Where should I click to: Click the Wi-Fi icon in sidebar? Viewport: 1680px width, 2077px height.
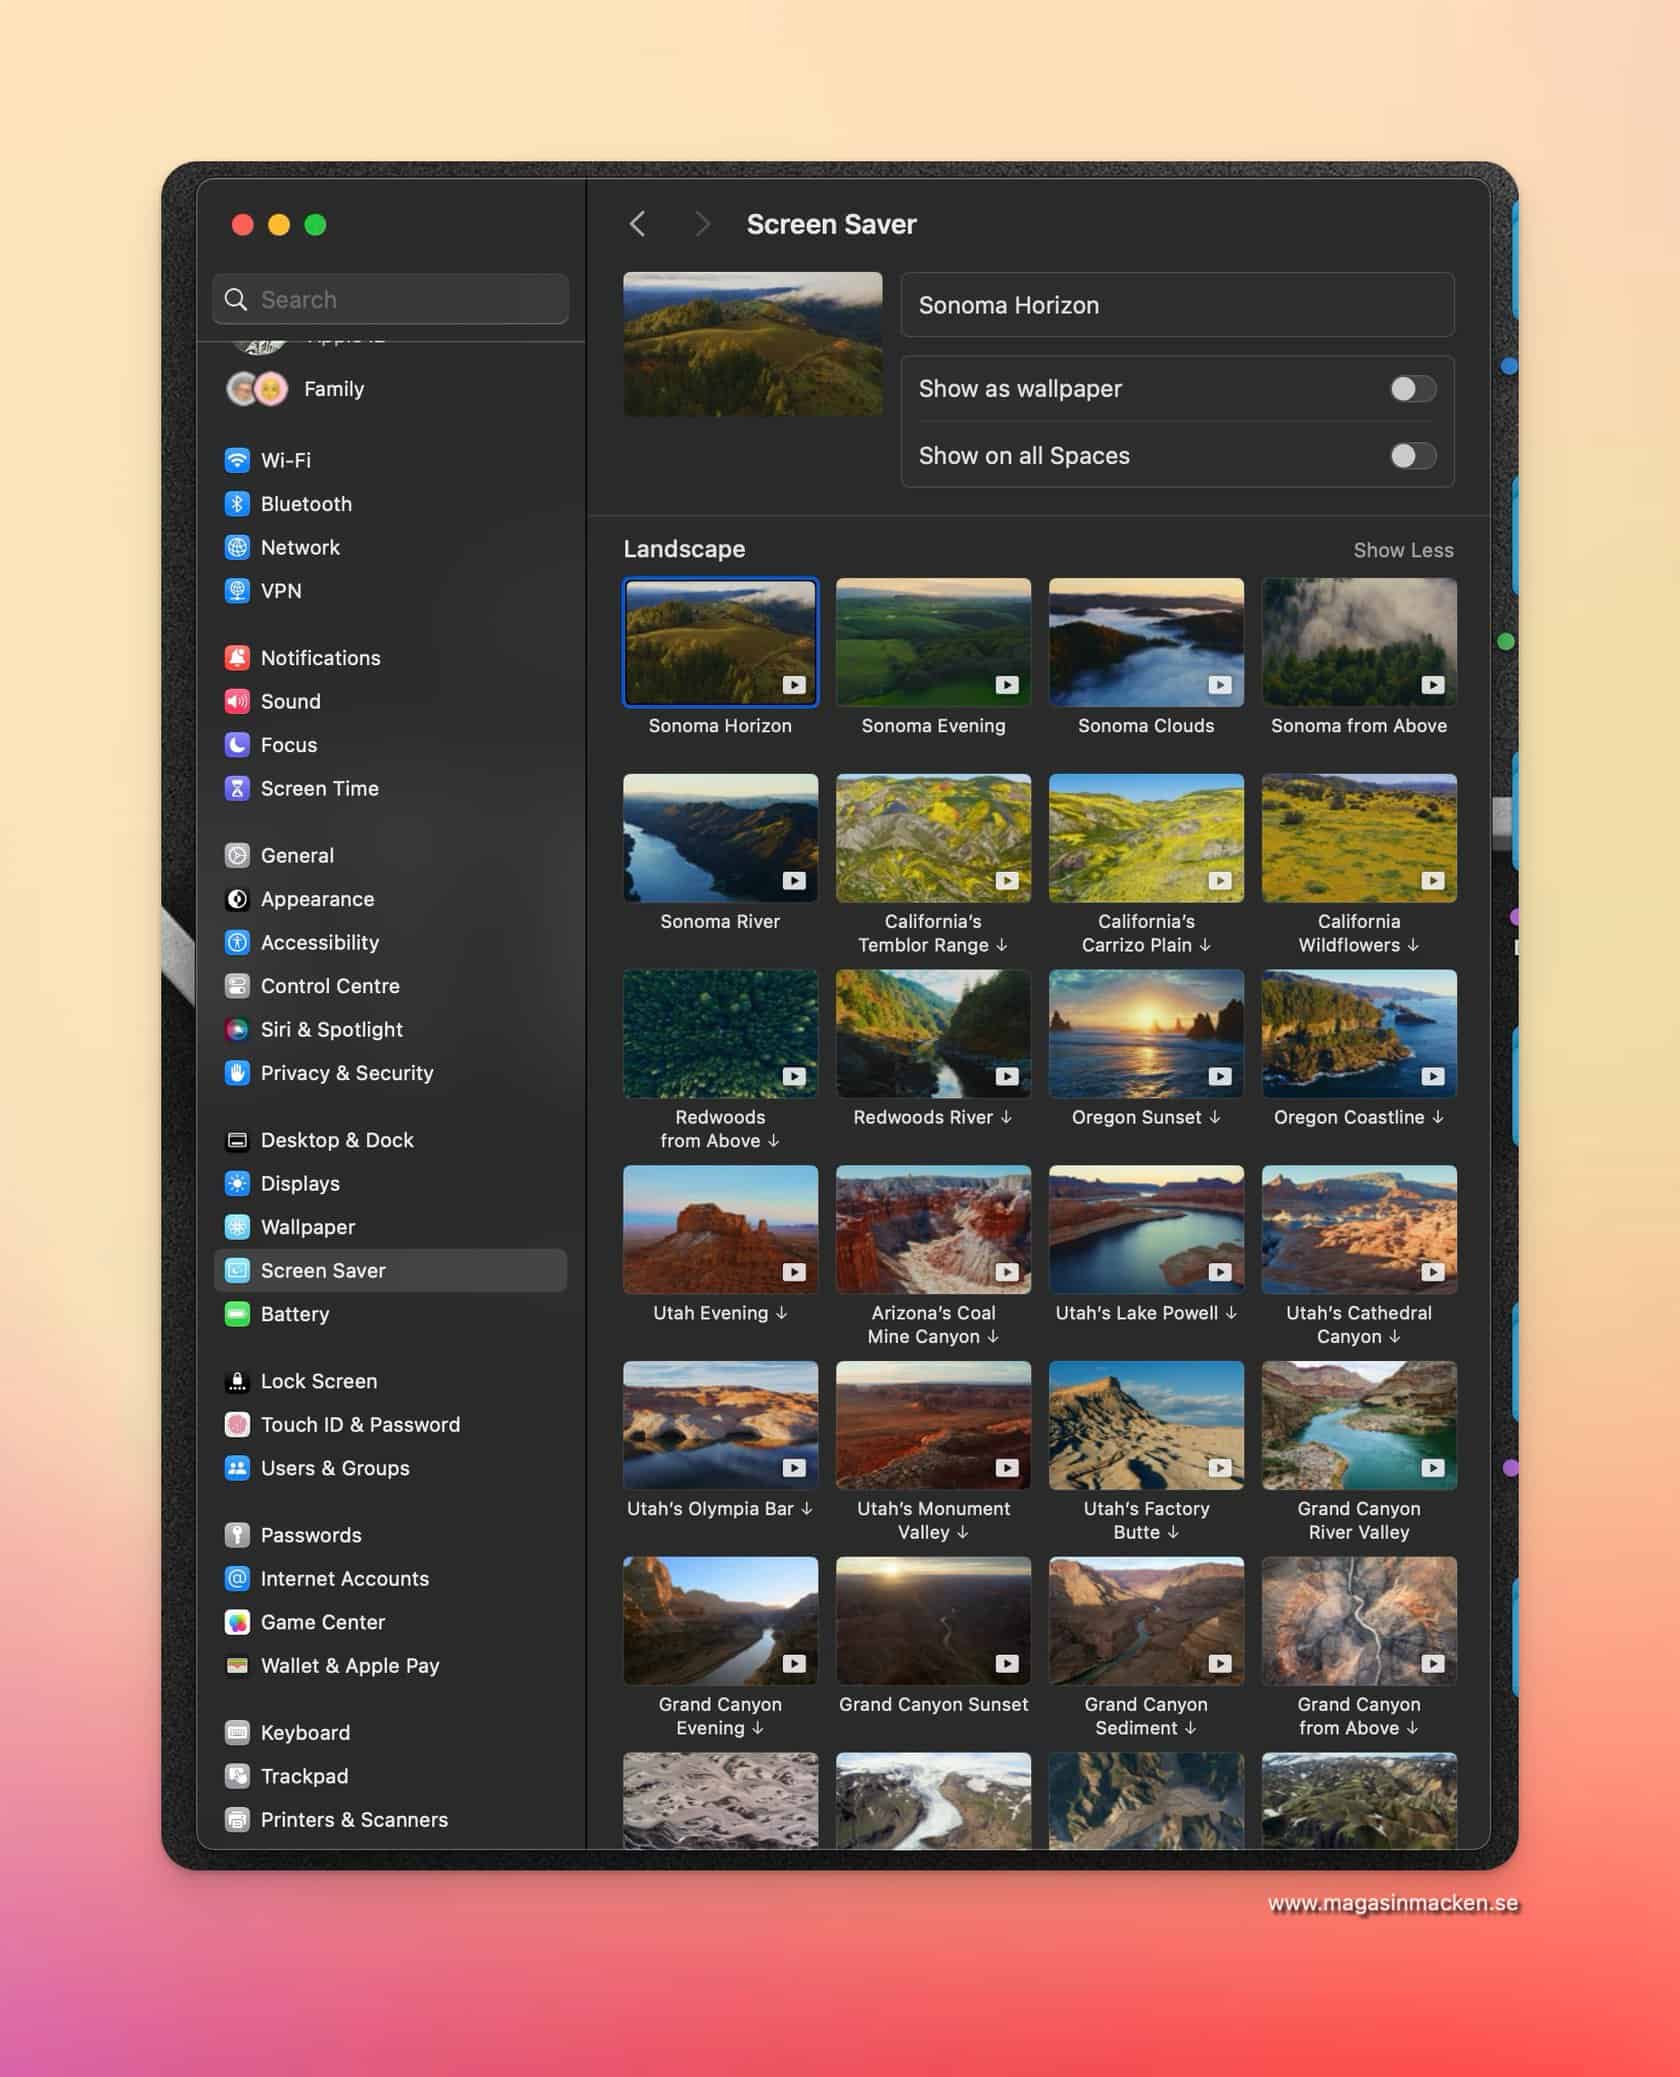[237, 460]
